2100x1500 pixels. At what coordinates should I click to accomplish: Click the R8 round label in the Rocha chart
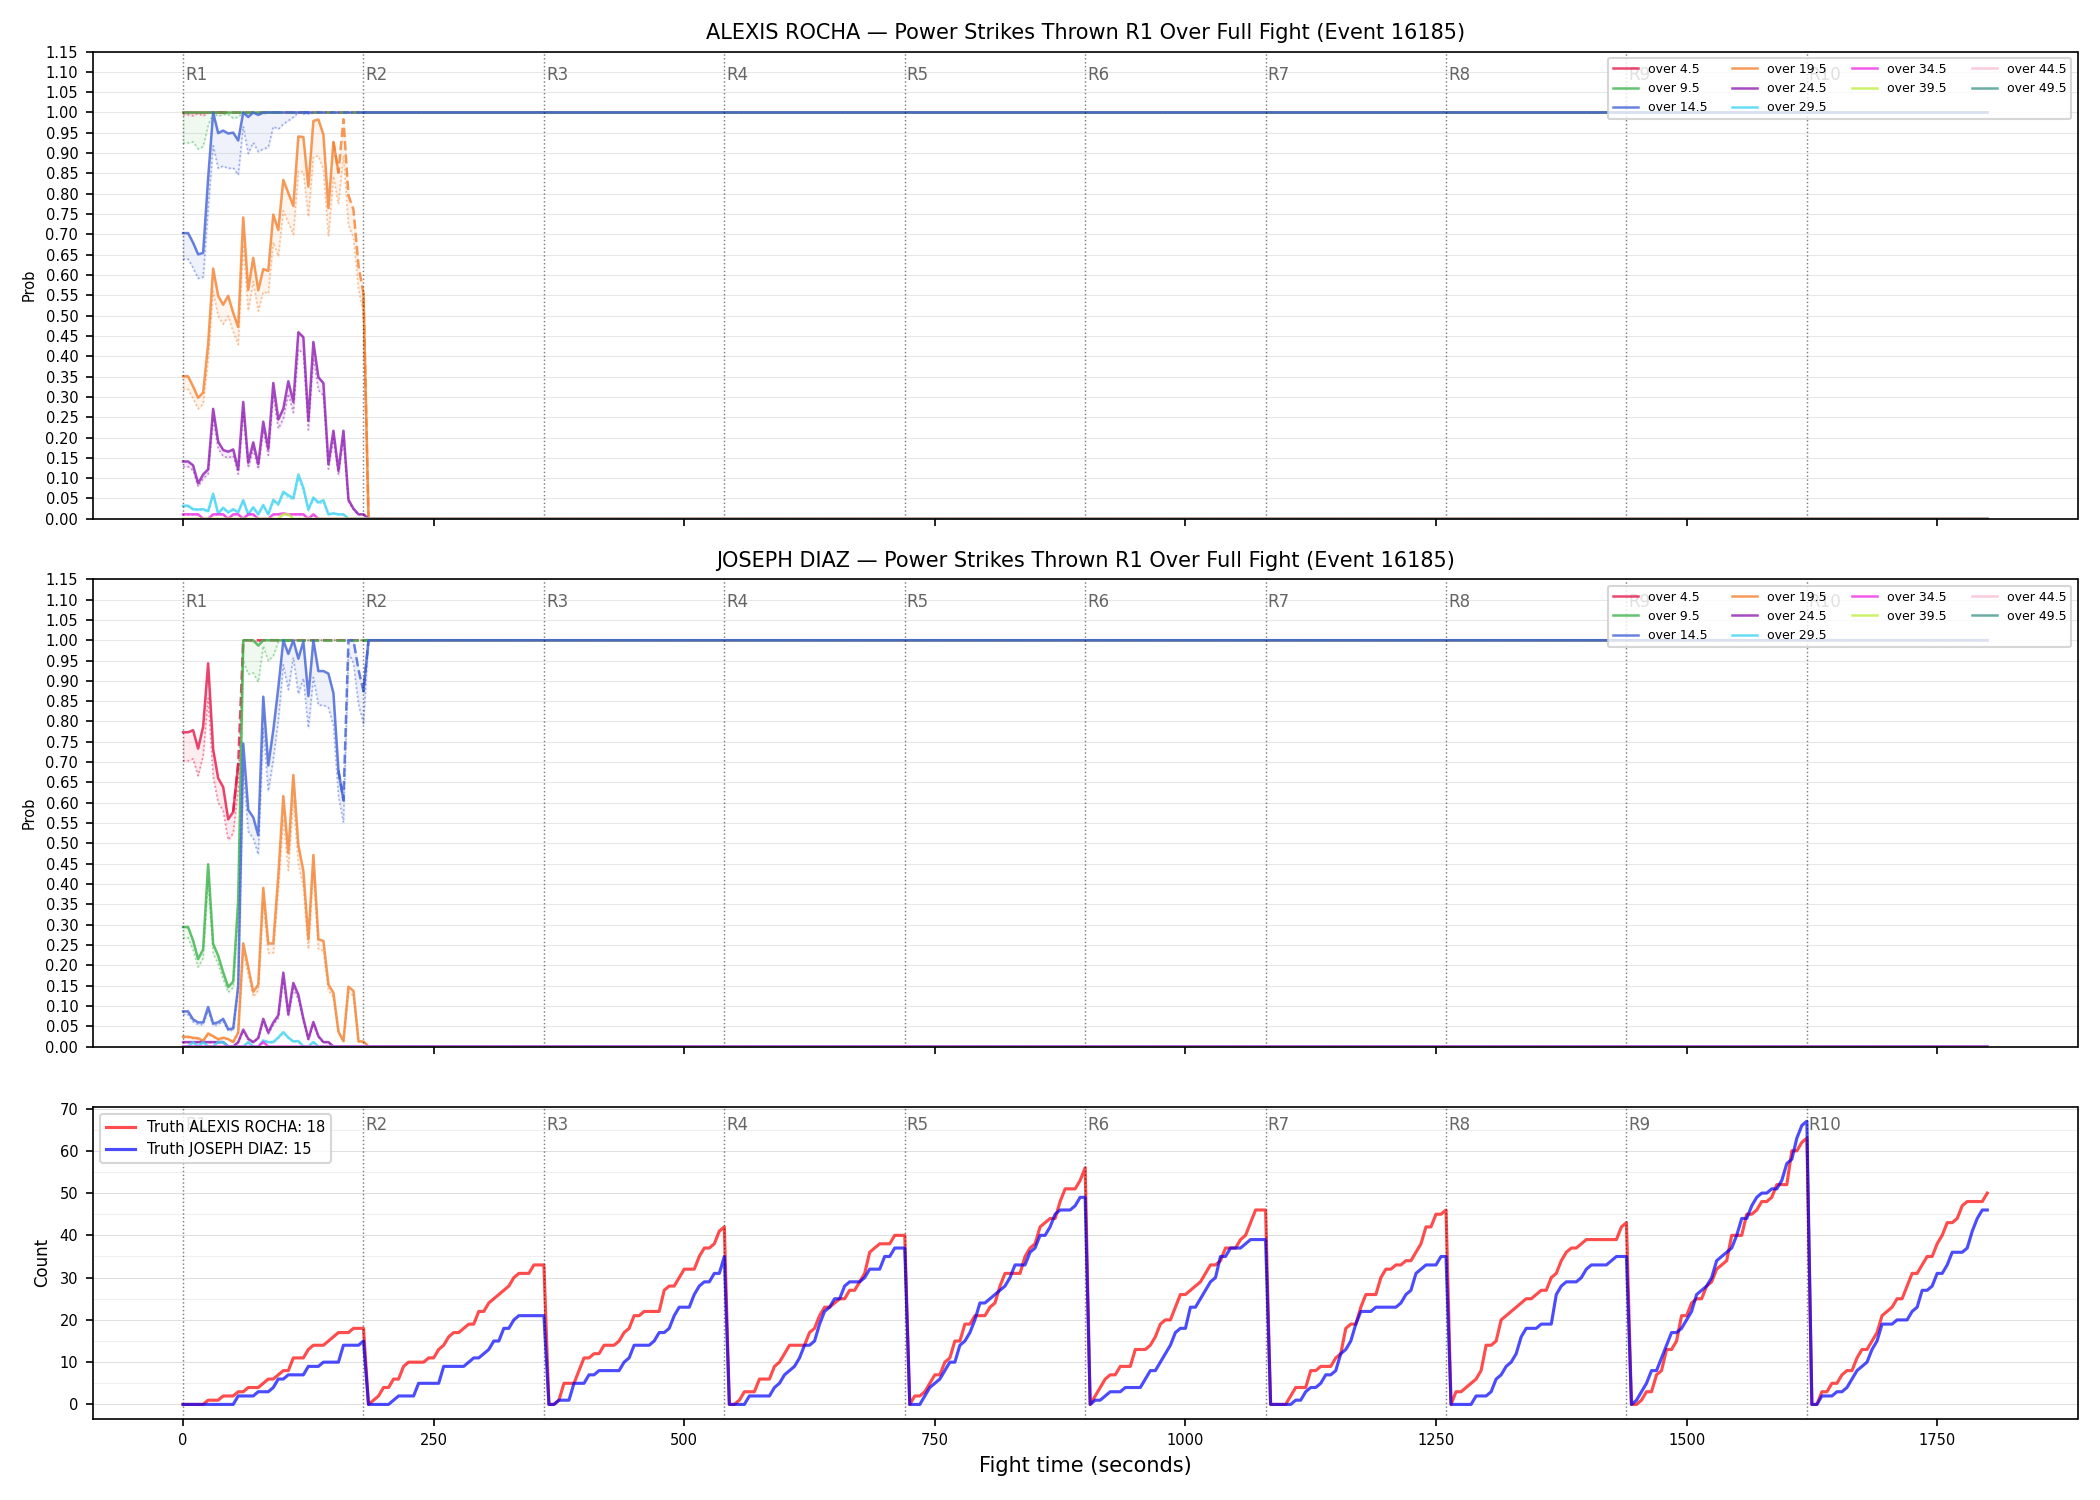point(1459,74)
